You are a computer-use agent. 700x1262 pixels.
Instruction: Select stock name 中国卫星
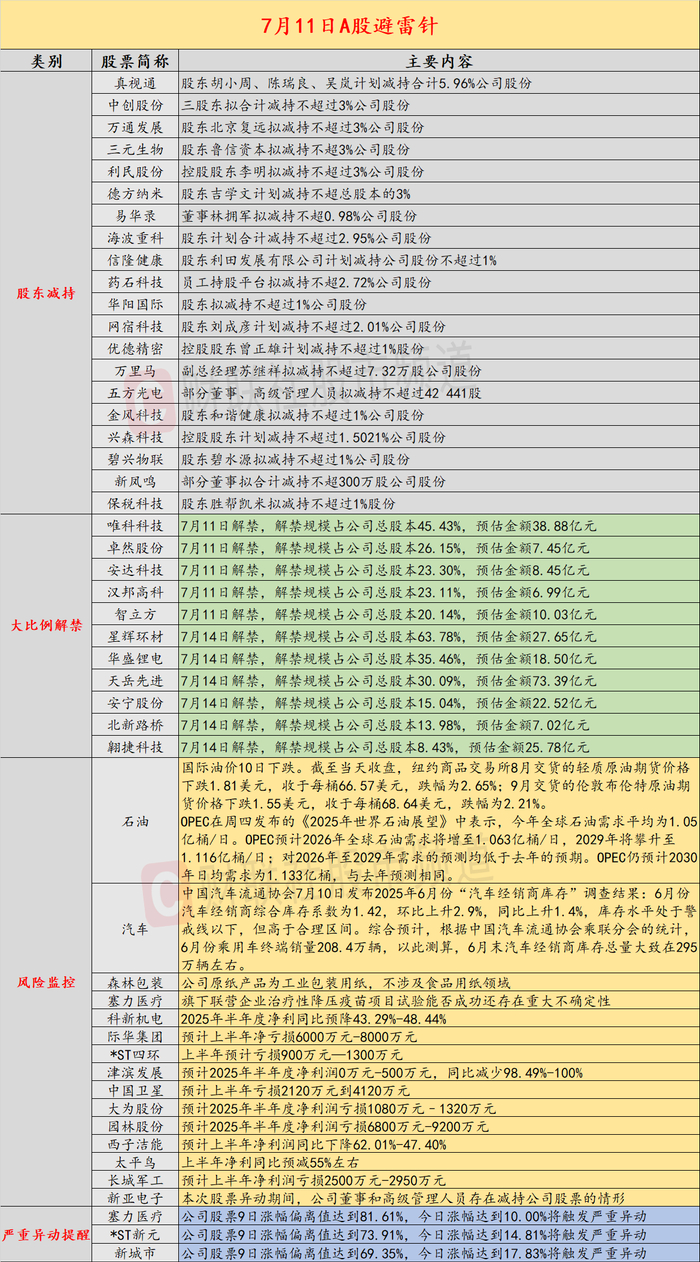click(x=135, y=1089)
